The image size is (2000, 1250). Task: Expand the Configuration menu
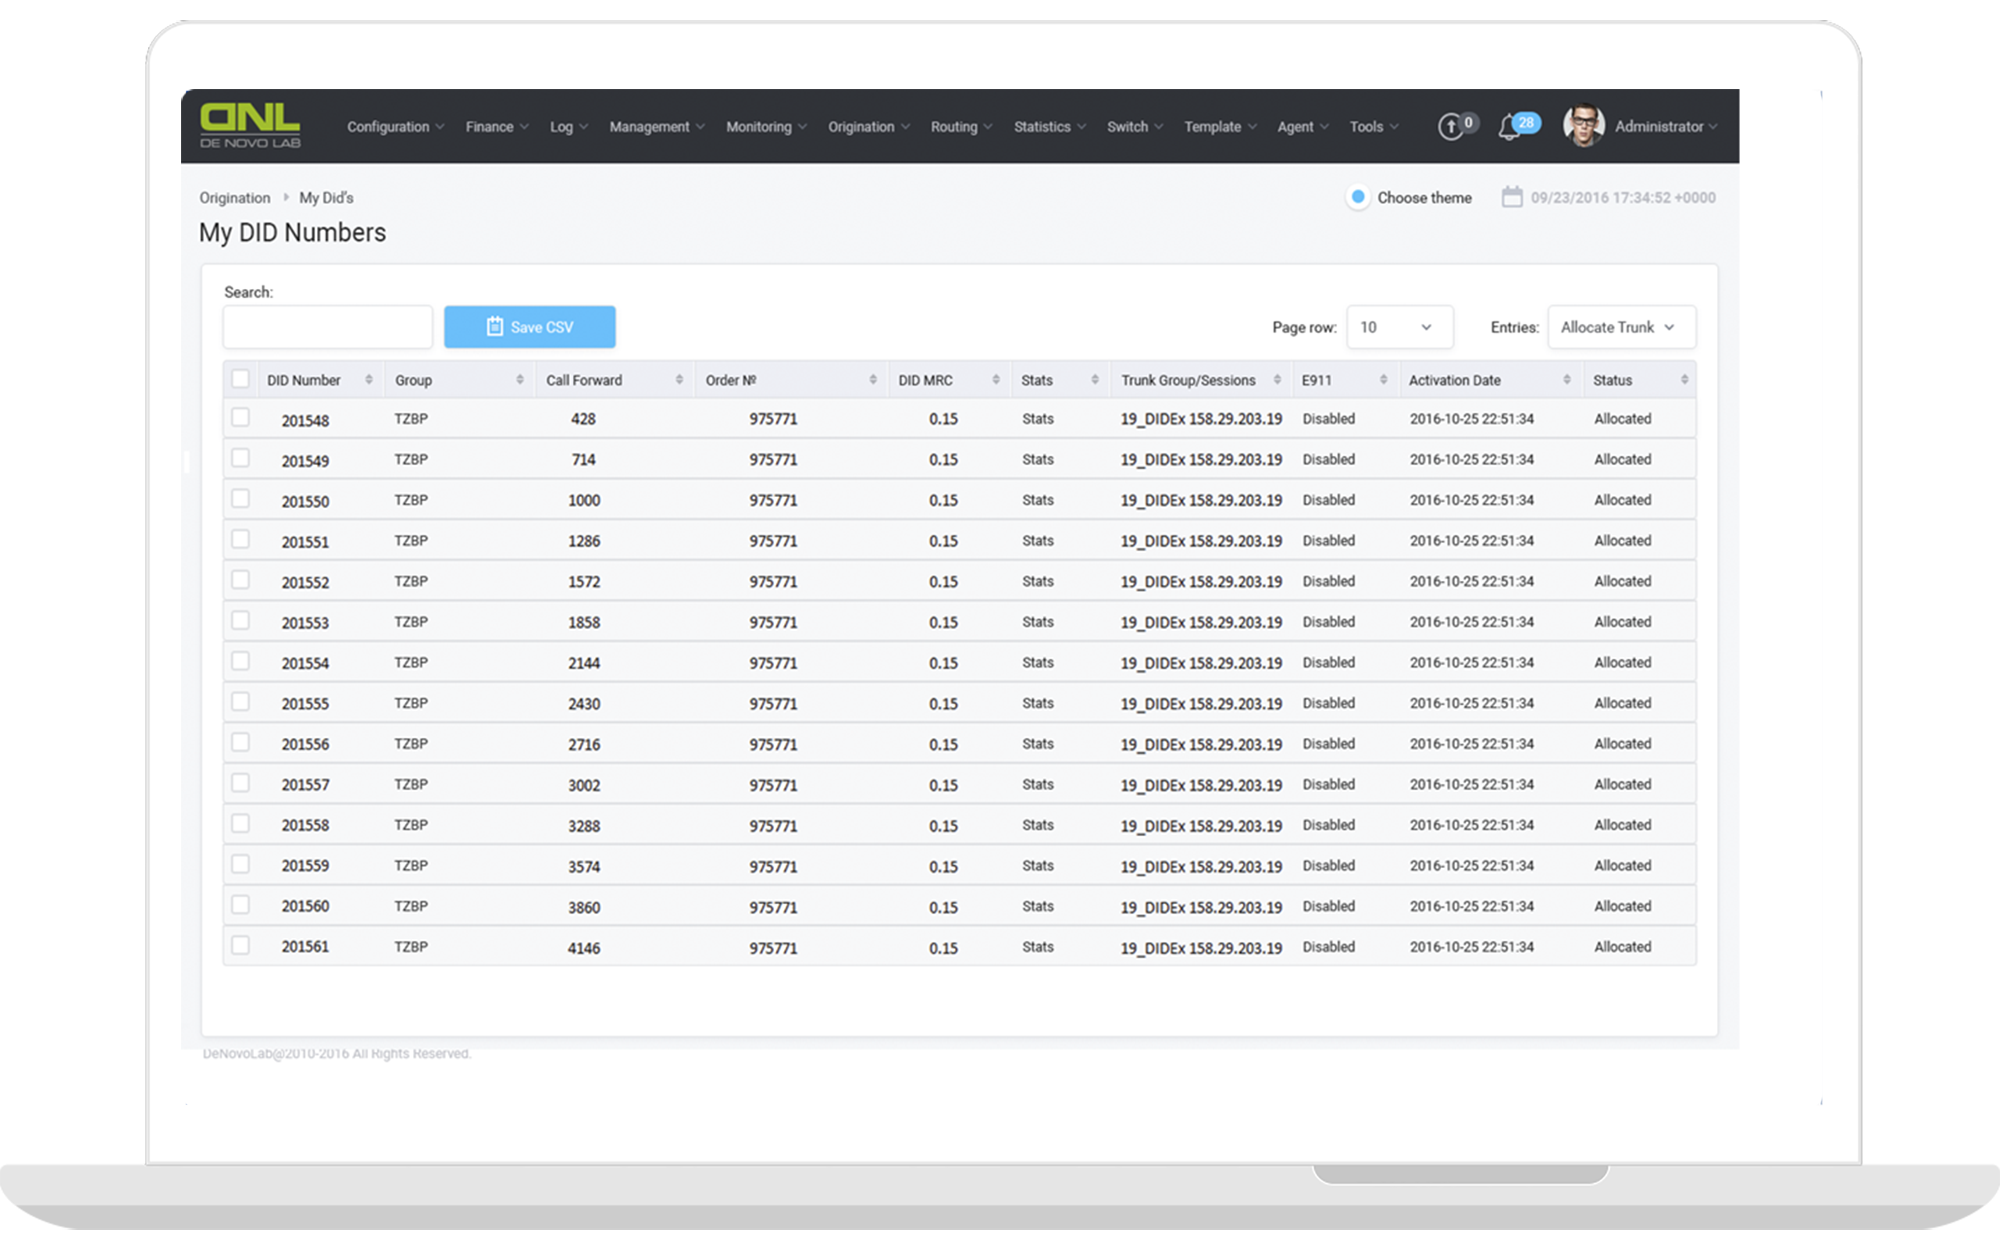[x=395, y=127]
